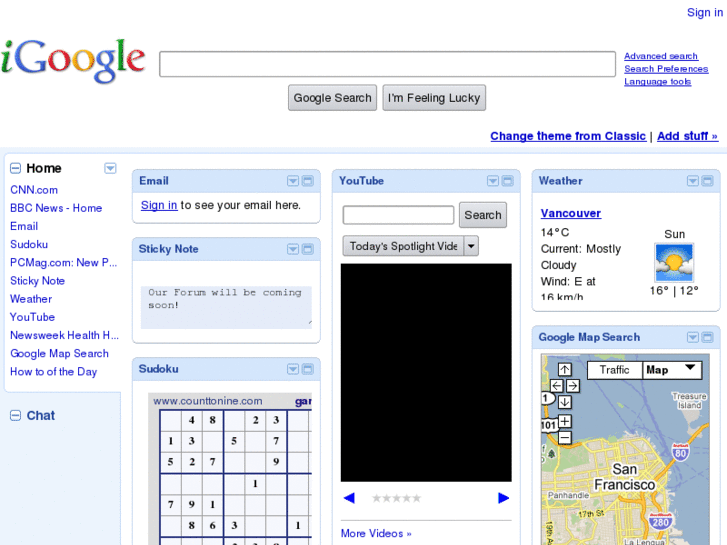Click the iGoogle logo

click(x=73, y=61)
